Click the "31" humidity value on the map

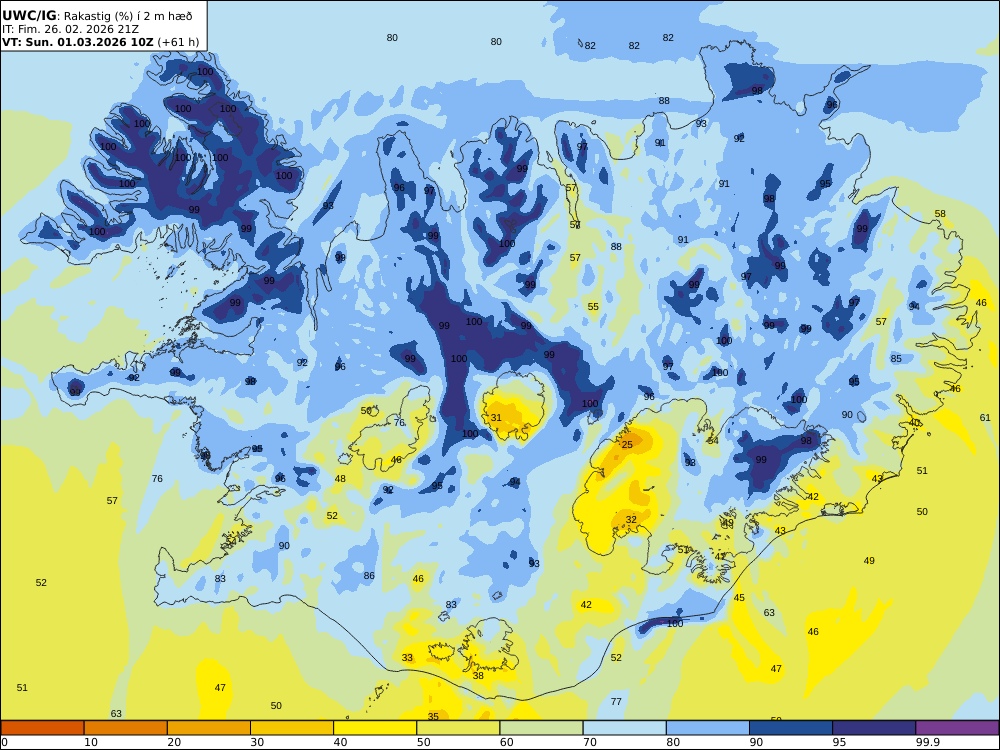pos(496,418)
